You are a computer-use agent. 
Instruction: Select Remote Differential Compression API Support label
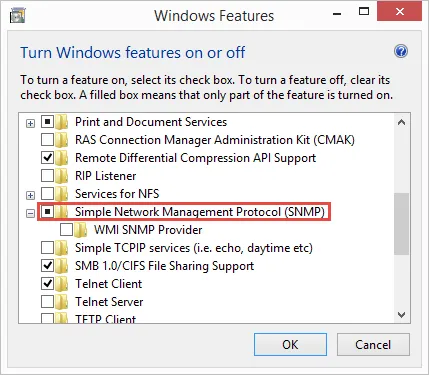point(196,158)
